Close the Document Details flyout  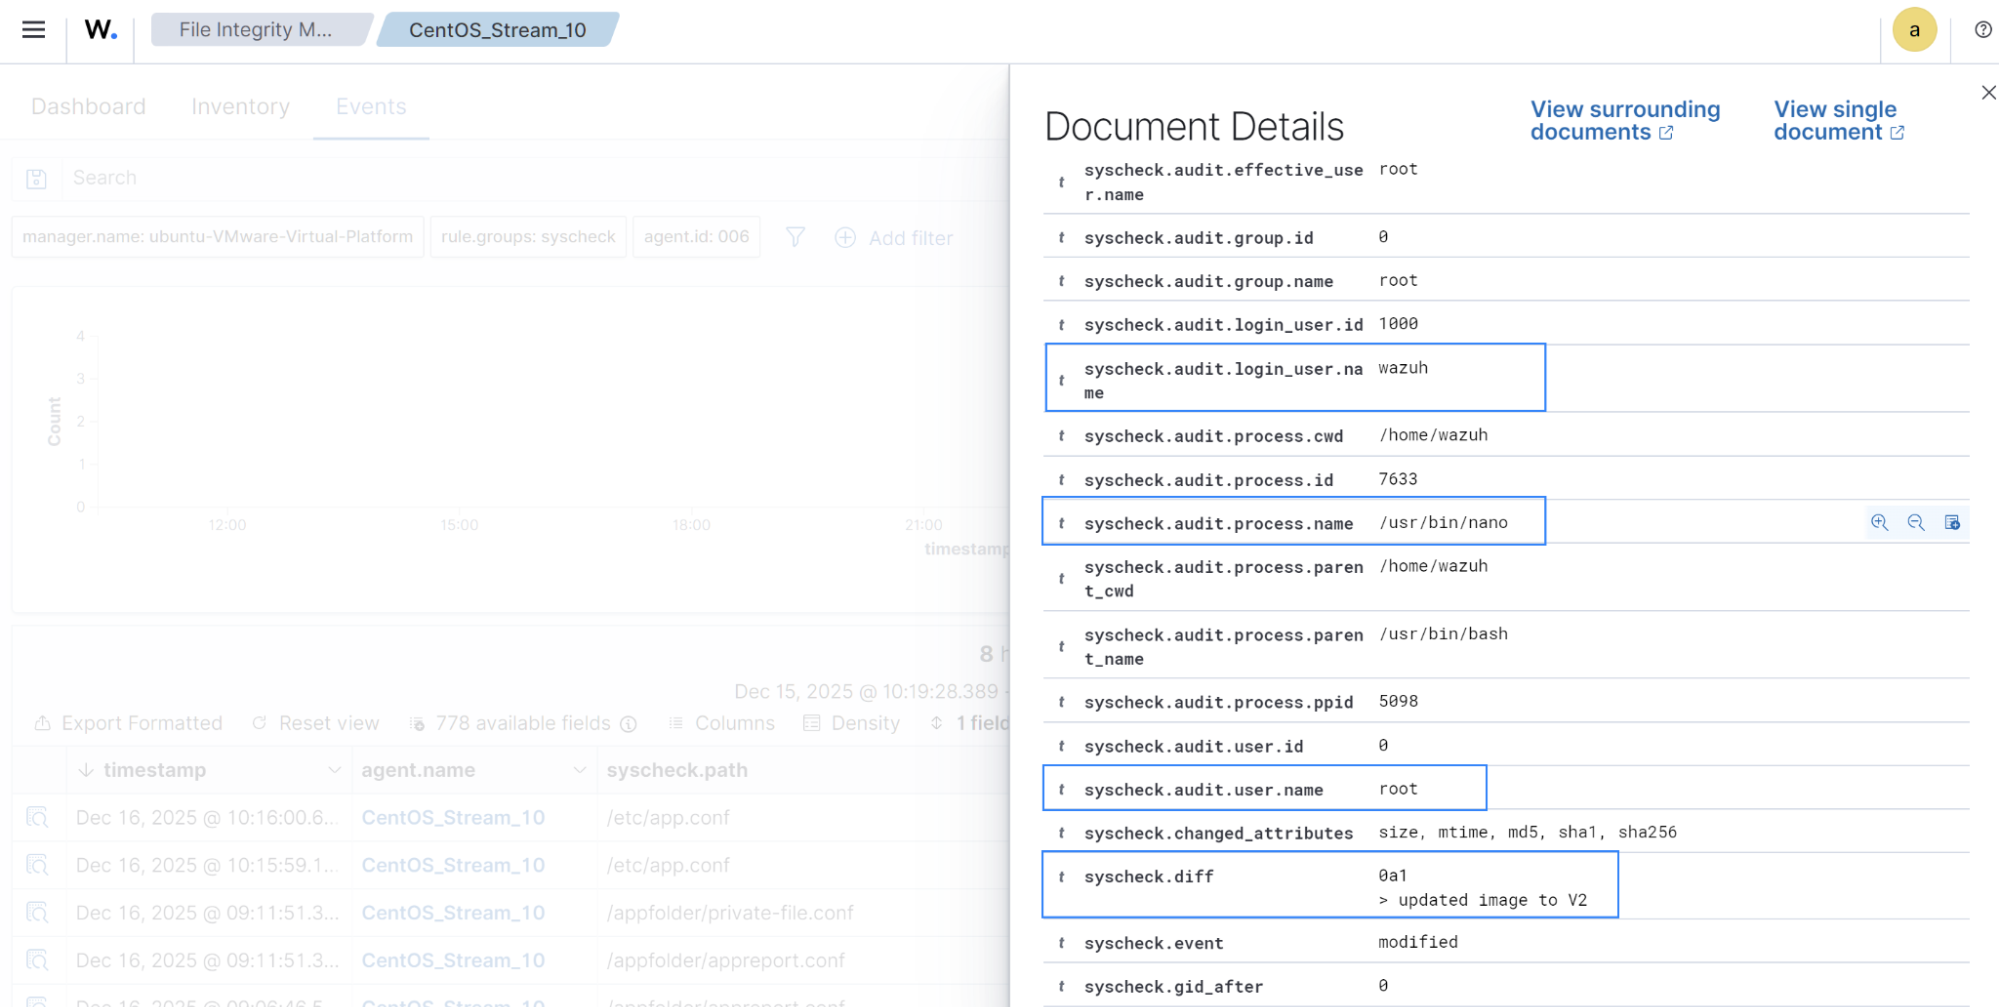[1988, 93]
